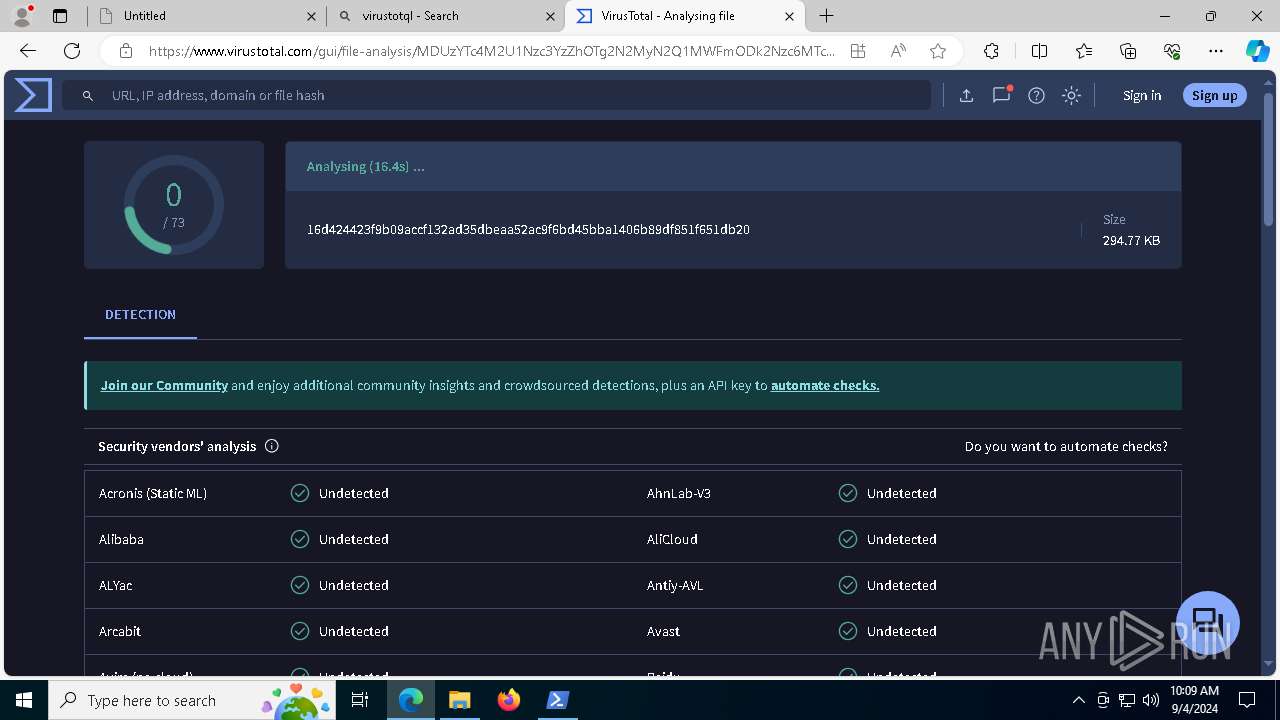Open the volume speaker tray icon
Viewport: 1280px width, 720px height.
point(1150,700)
